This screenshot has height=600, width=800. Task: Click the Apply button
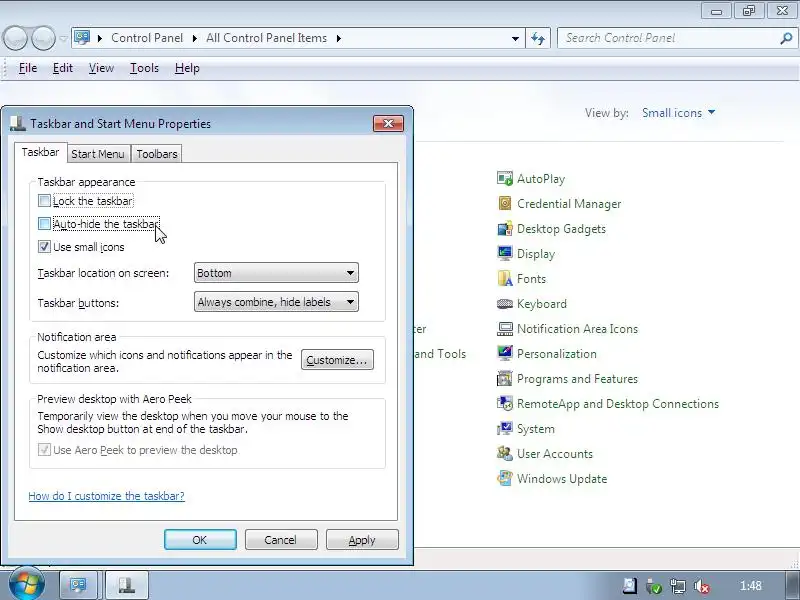pos(362,539)
